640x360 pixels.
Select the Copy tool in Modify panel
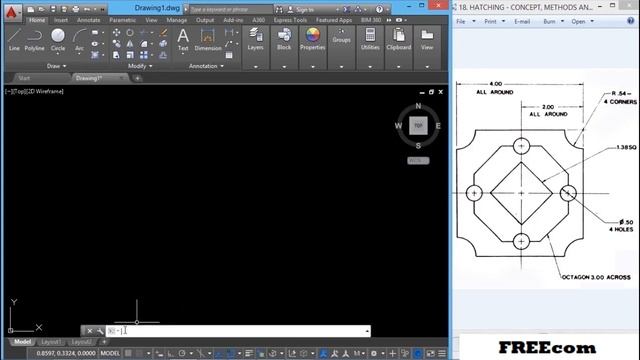click(x=116, y=44)
